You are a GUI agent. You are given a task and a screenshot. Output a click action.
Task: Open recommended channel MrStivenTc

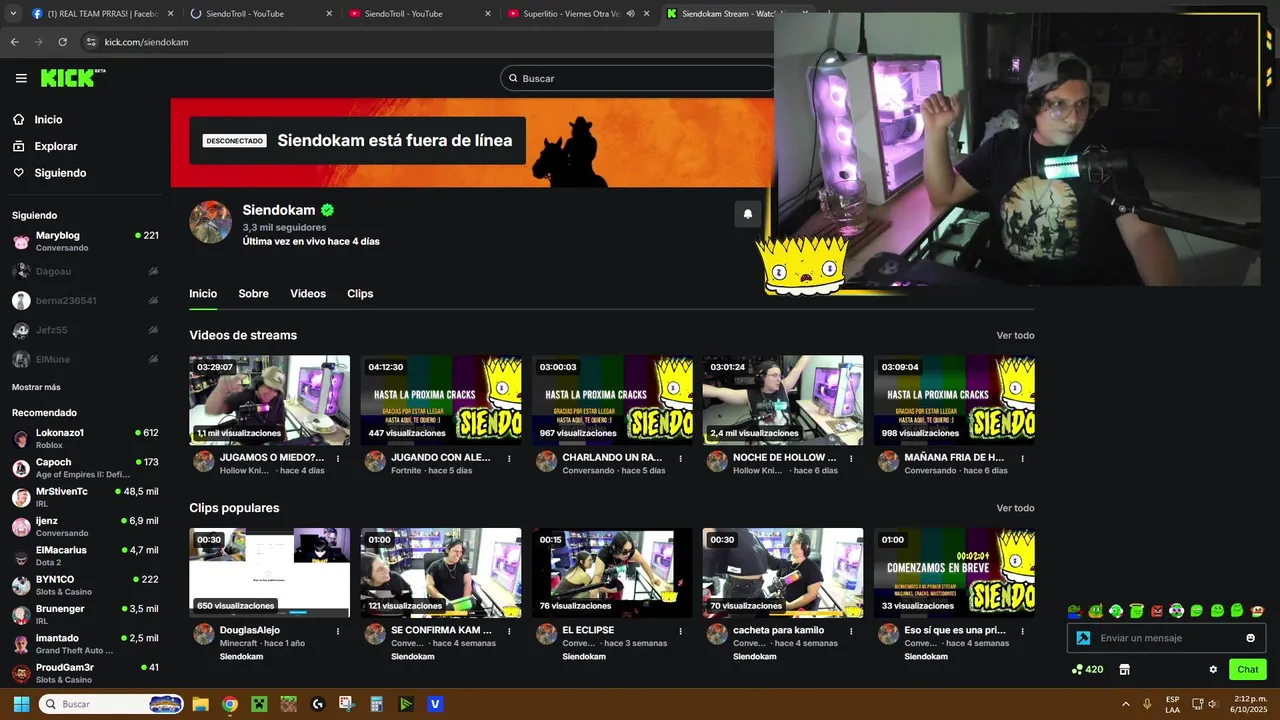coord(85,497)
